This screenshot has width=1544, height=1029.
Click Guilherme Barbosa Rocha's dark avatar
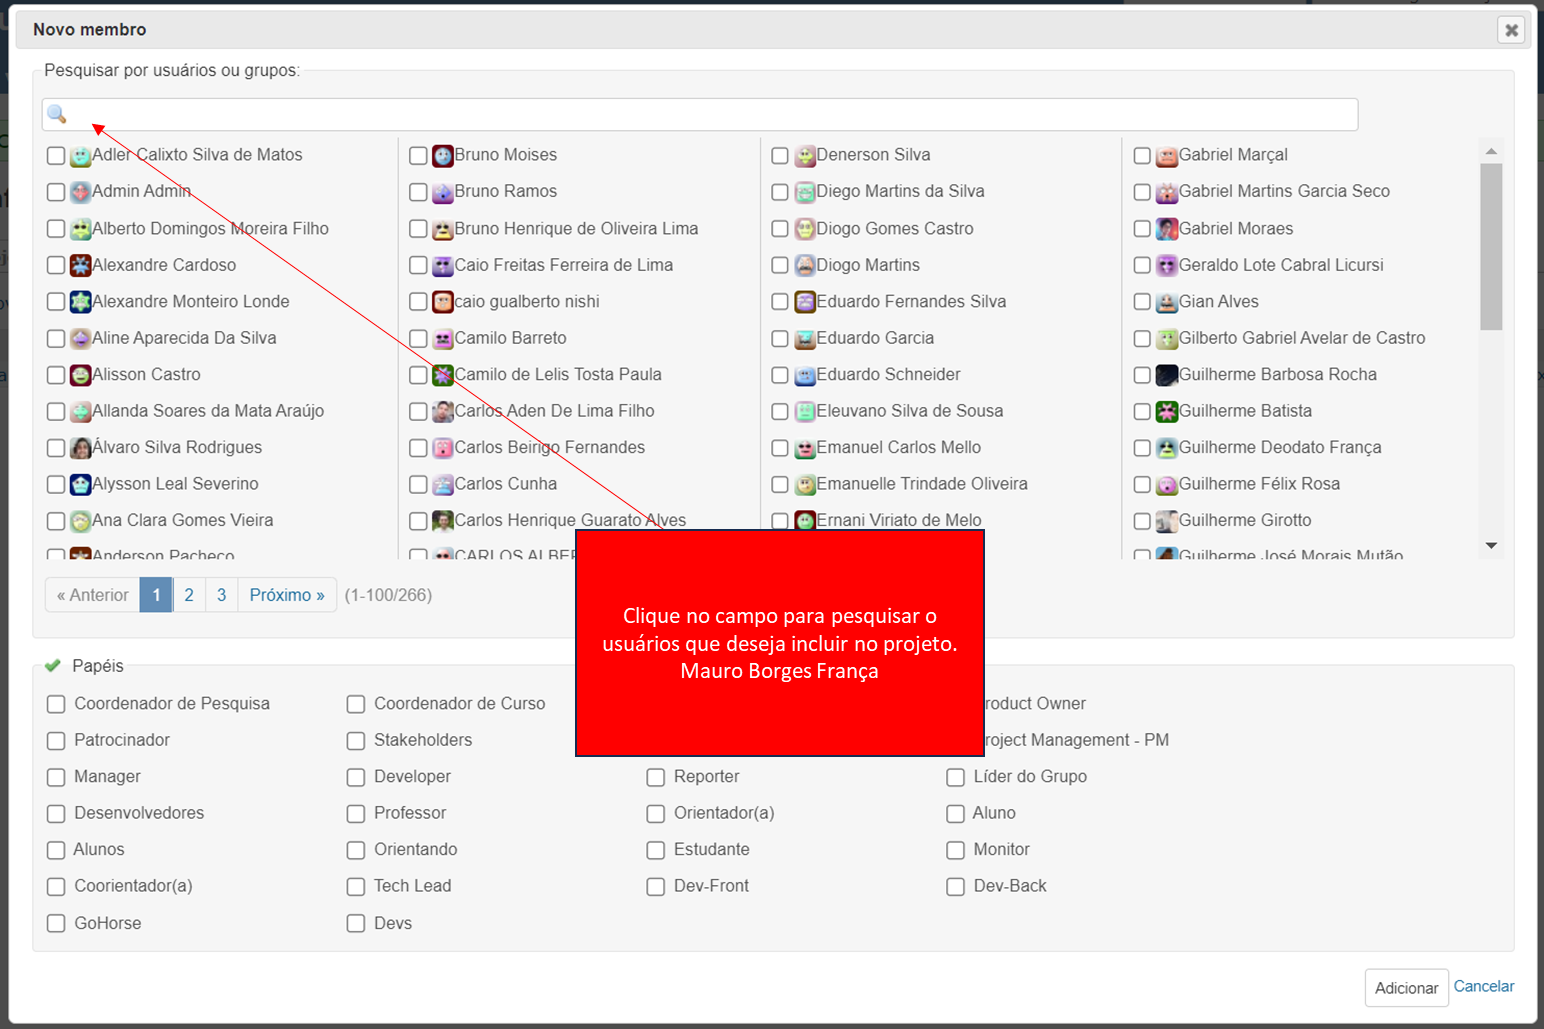(1167, 375)
